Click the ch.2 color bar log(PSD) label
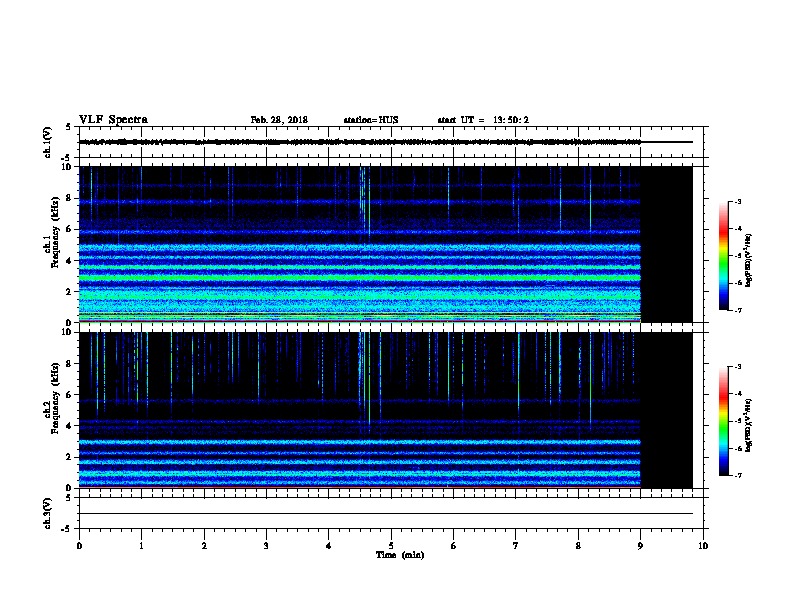This screenshot has width=792, height=612. pyautogui.click(x=749, y=425)
